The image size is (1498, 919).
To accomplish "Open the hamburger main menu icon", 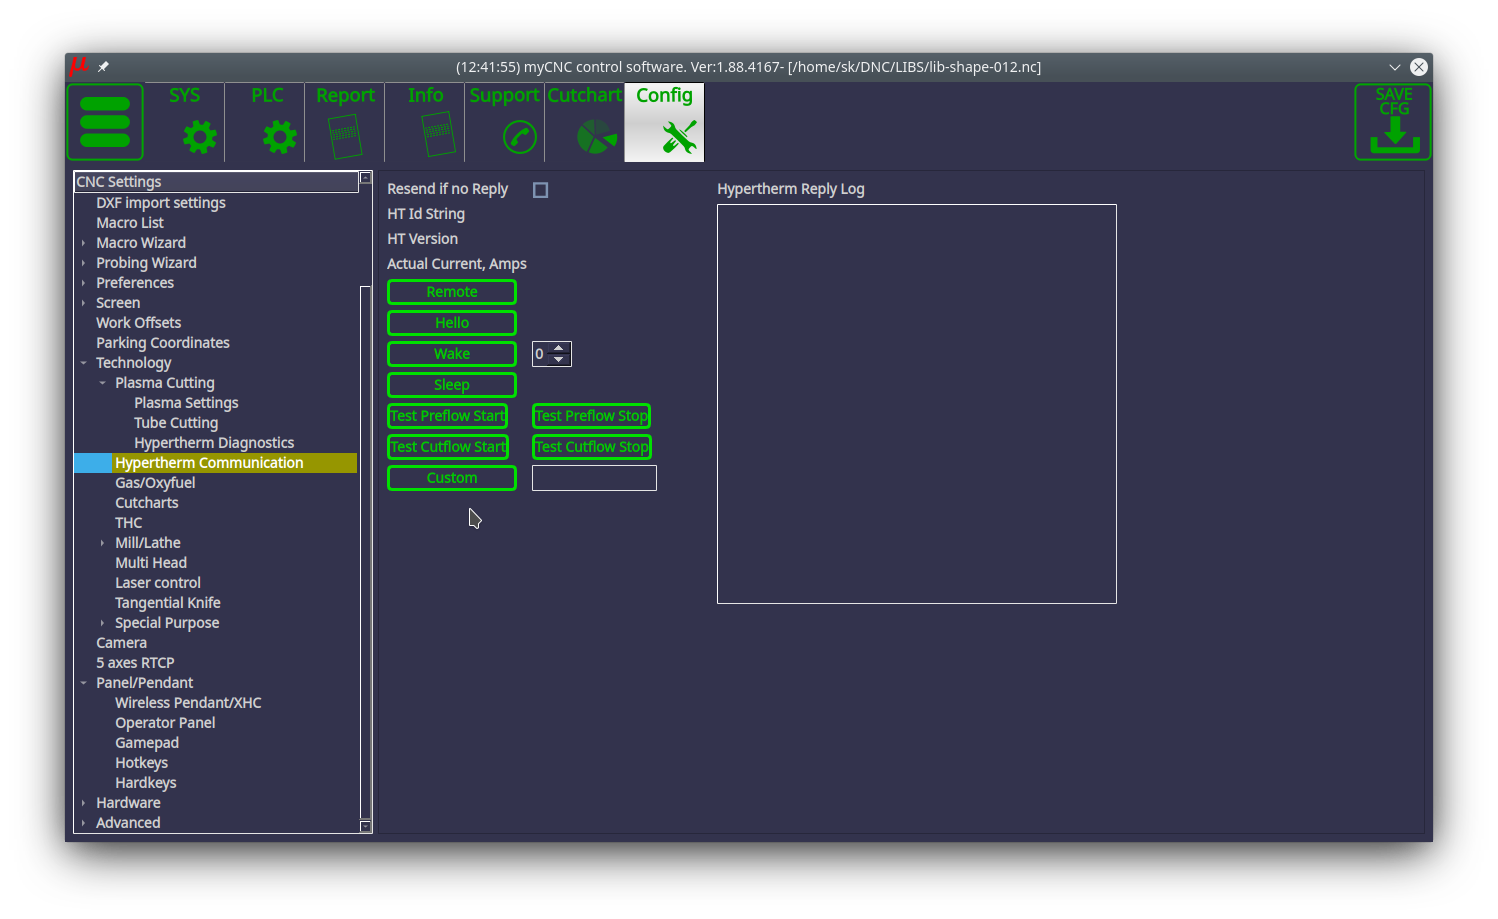I will click(105, 122).
